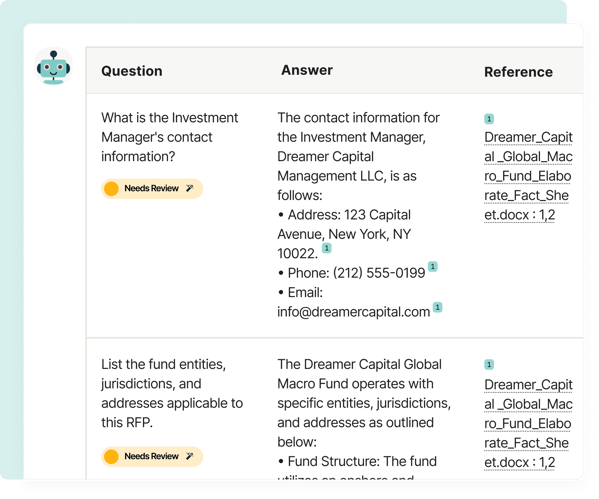Click the Answer column header
This screenshot has width=599, height=499.
point(307,70)
